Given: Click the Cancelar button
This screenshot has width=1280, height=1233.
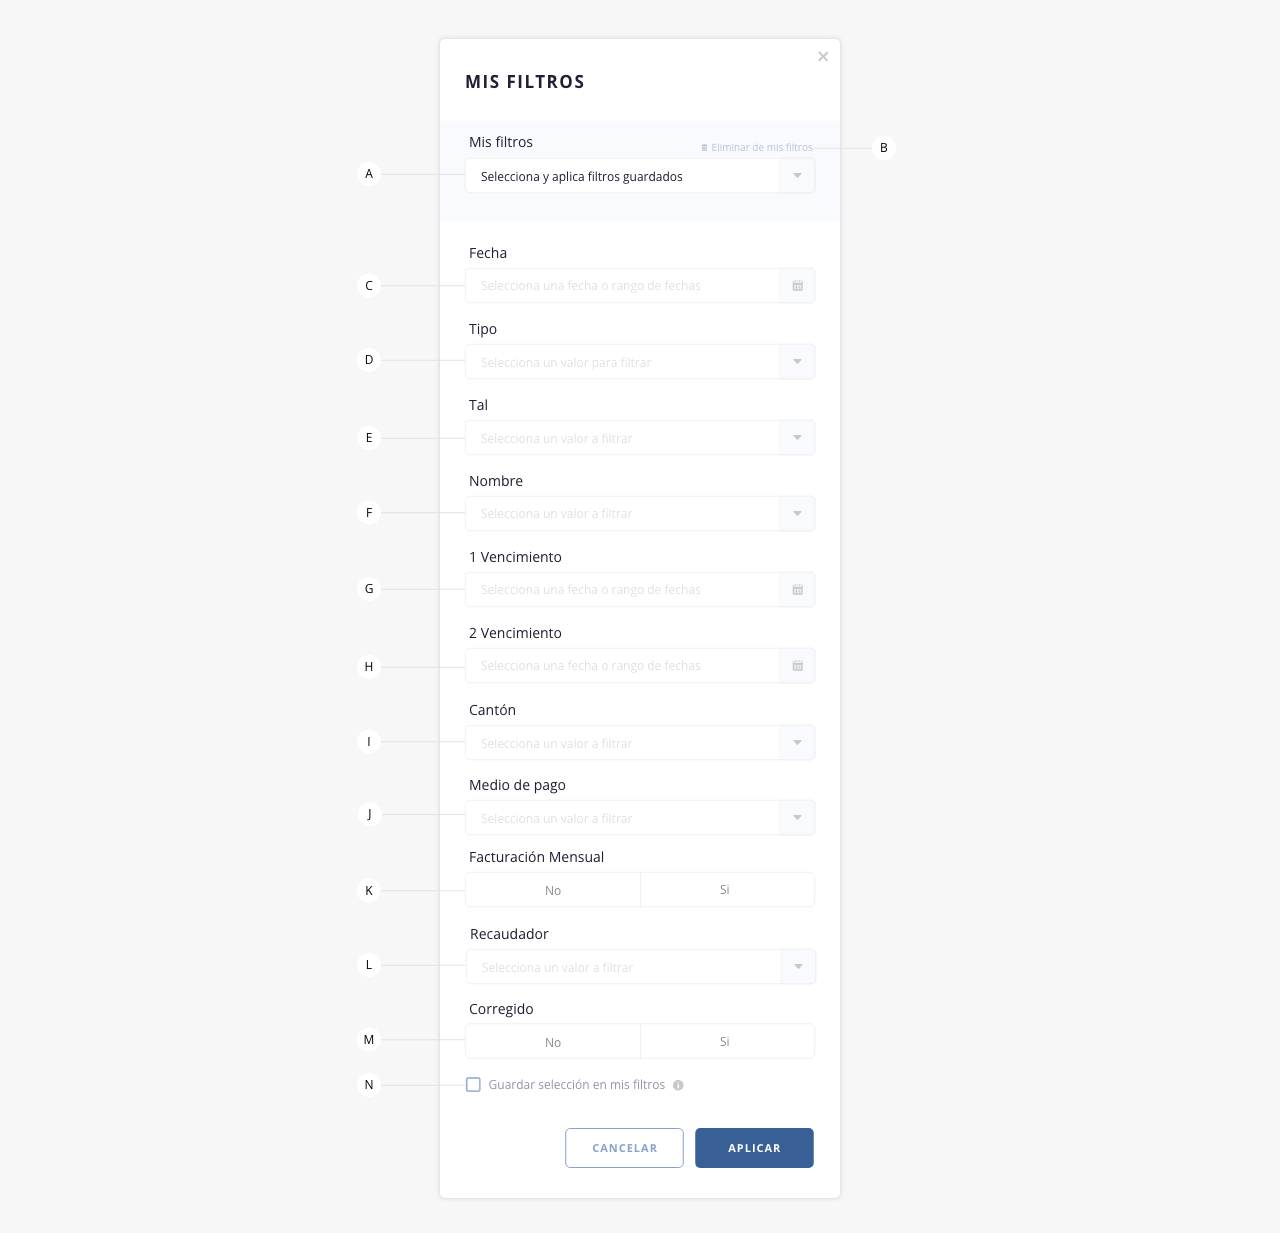Looking at the screenshot, I should pos(624,1148).
